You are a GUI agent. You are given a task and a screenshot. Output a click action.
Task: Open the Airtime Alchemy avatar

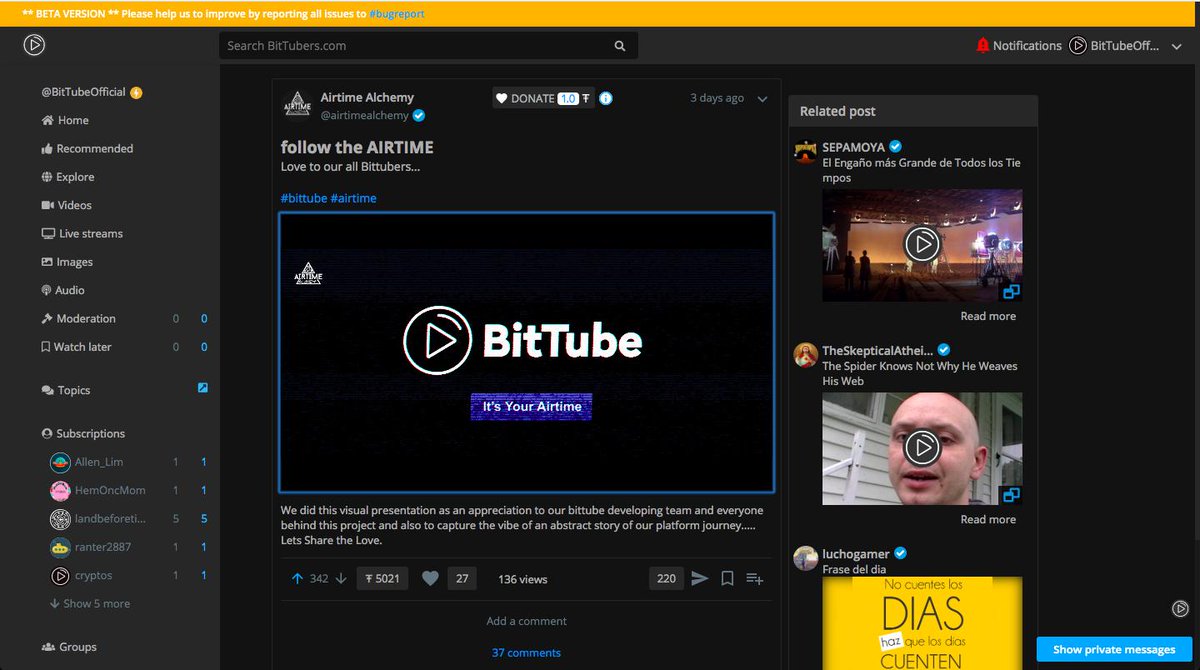click(297, 103)
